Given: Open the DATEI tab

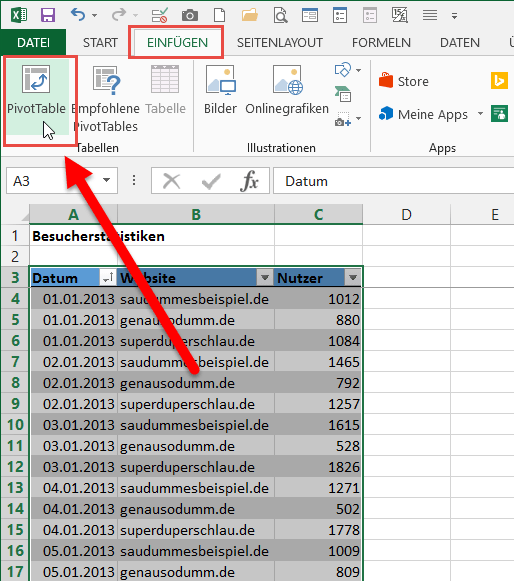Looking at the screenshot, I should point(33,43).
